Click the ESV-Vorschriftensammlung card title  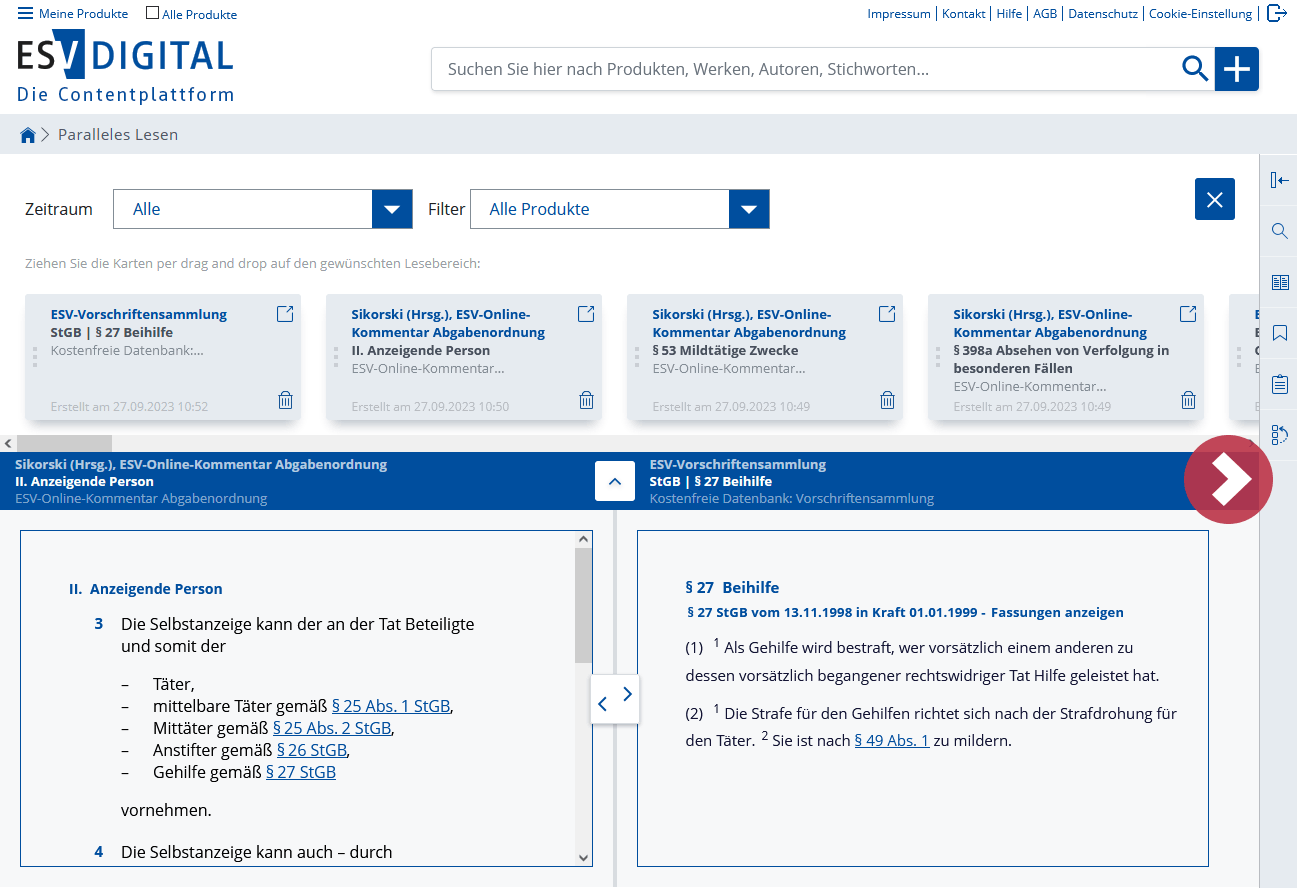tap(139, 314)
